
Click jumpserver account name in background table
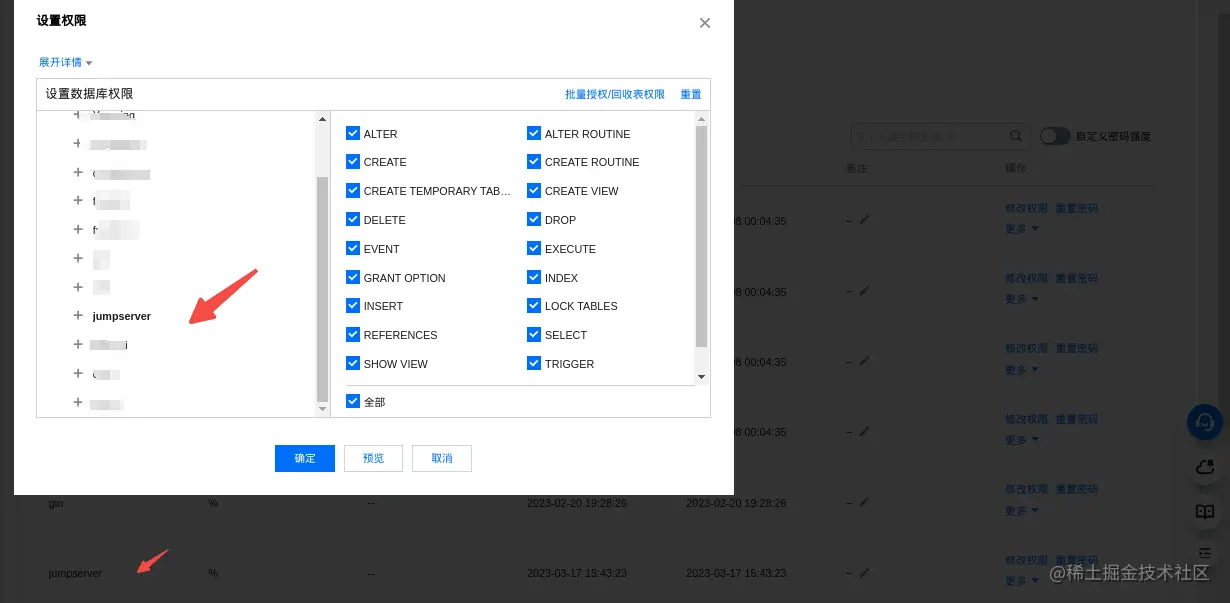pyautogui.click(x=75, y=573)
